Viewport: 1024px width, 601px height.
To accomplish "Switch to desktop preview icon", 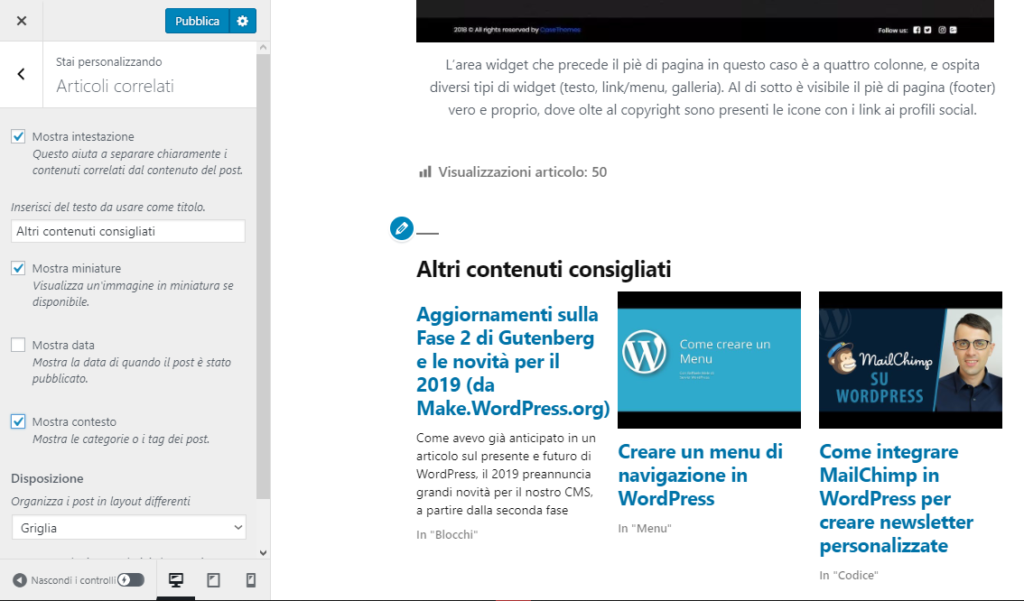I will (x=176, y=580).
